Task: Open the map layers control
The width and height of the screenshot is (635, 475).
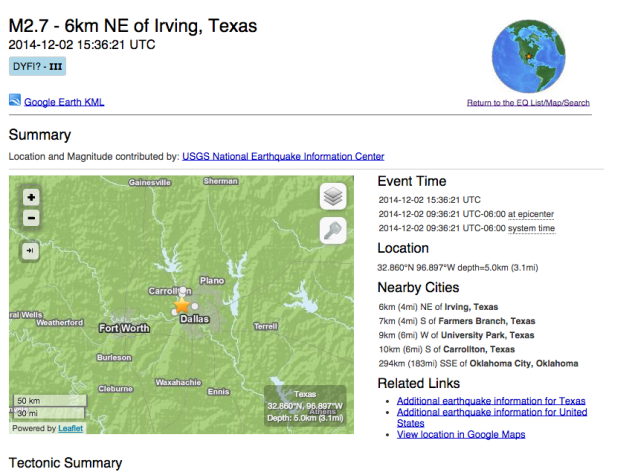Action: click(333, 197)
